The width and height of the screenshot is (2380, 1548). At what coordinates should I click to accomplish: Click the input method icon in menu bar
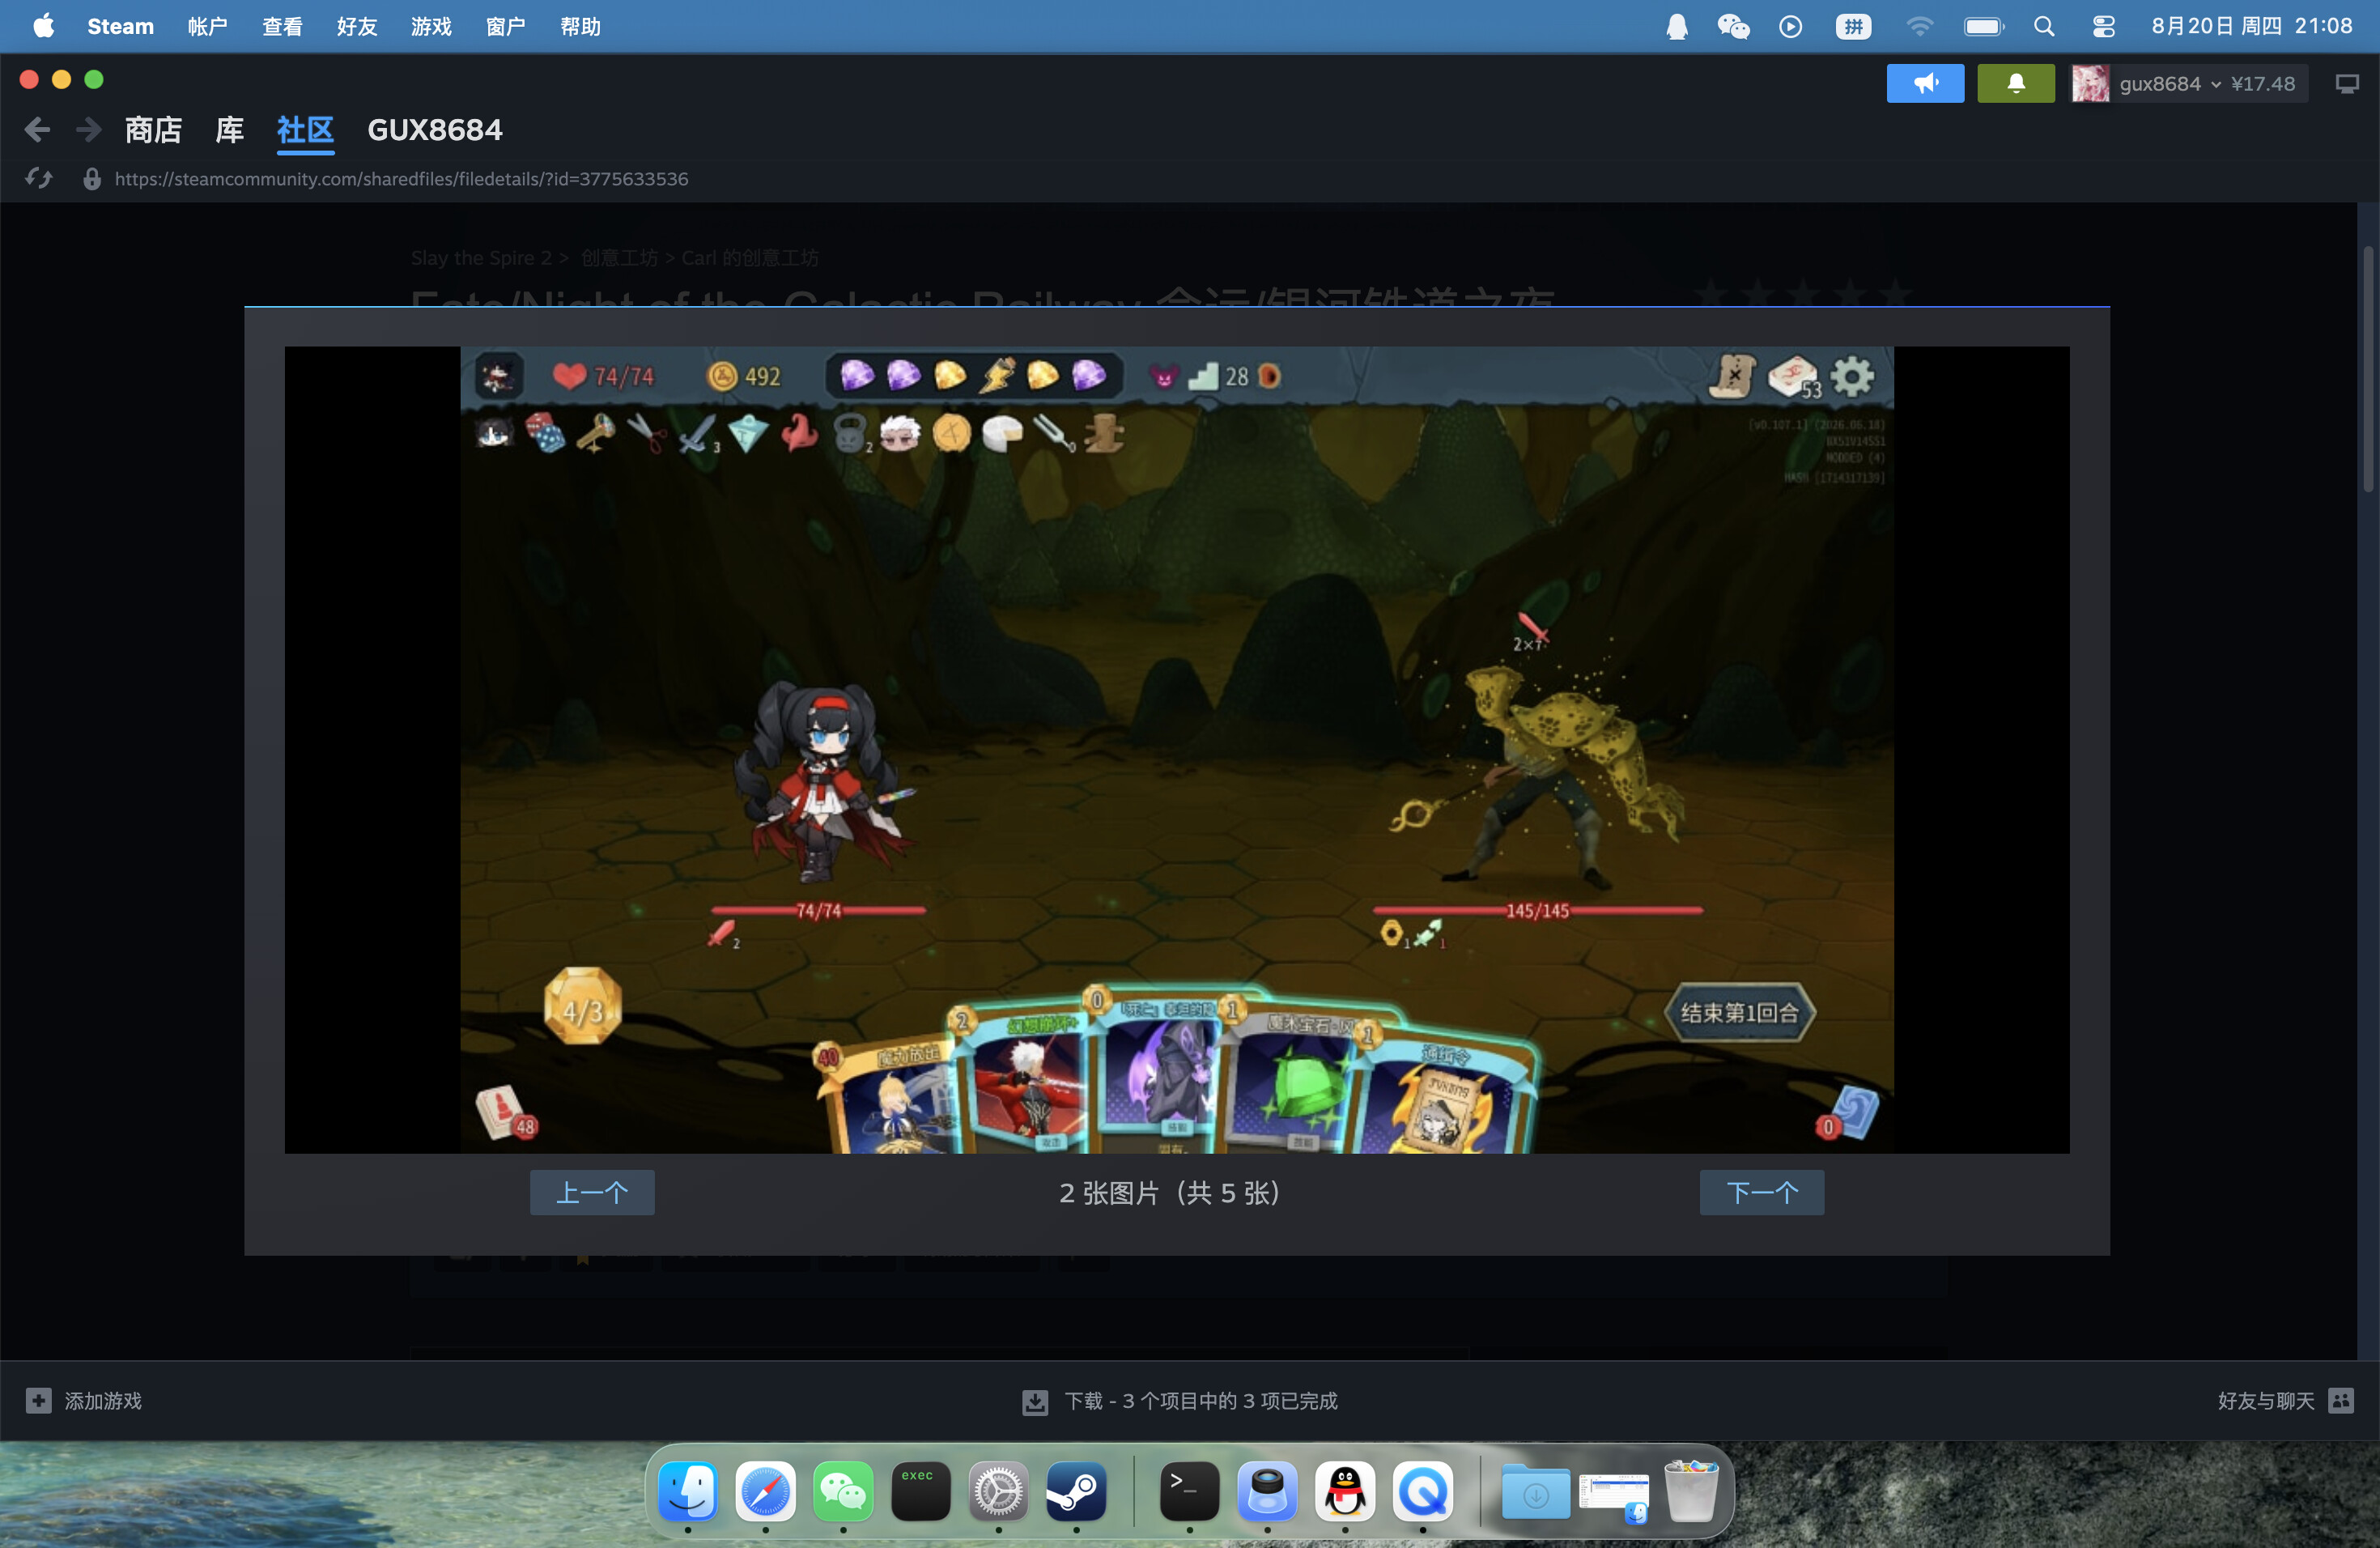[x=1853, y=26]
